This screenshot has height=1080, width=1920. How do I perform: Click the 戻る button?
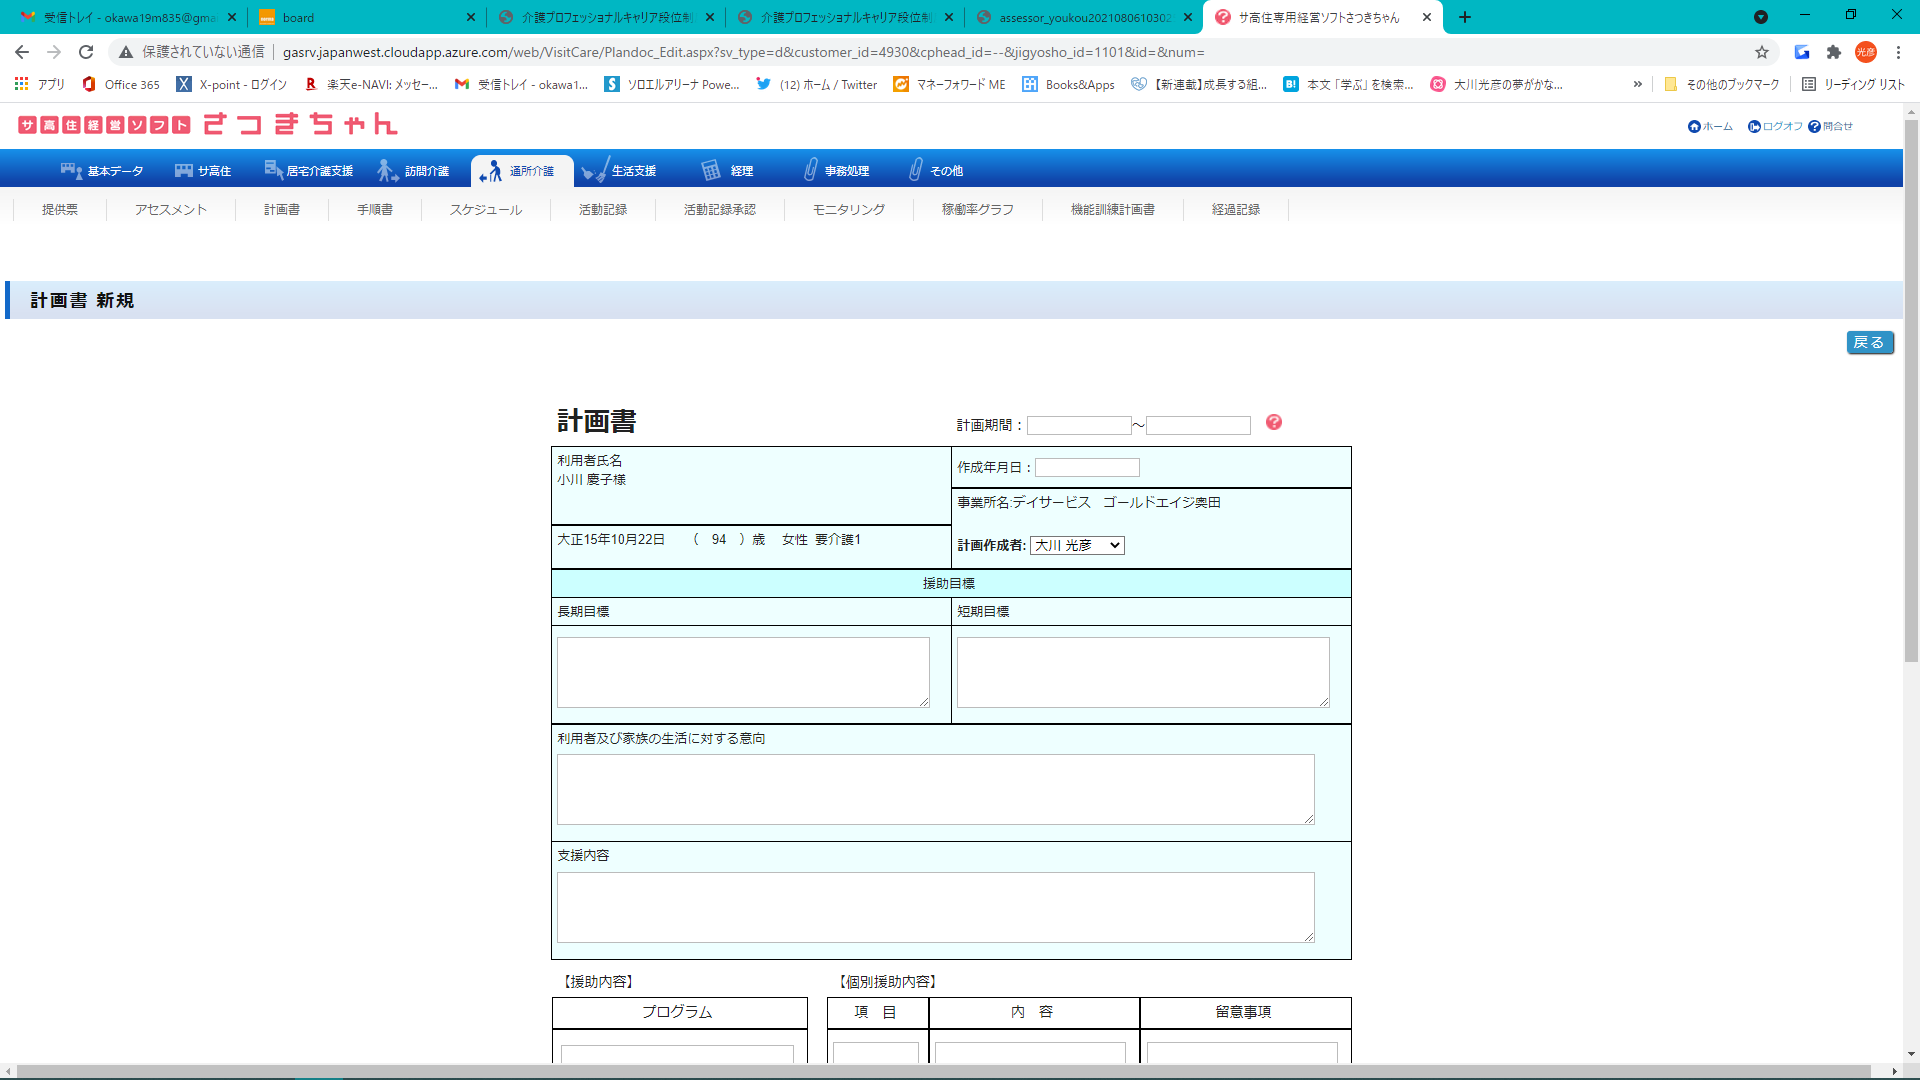1869,343
